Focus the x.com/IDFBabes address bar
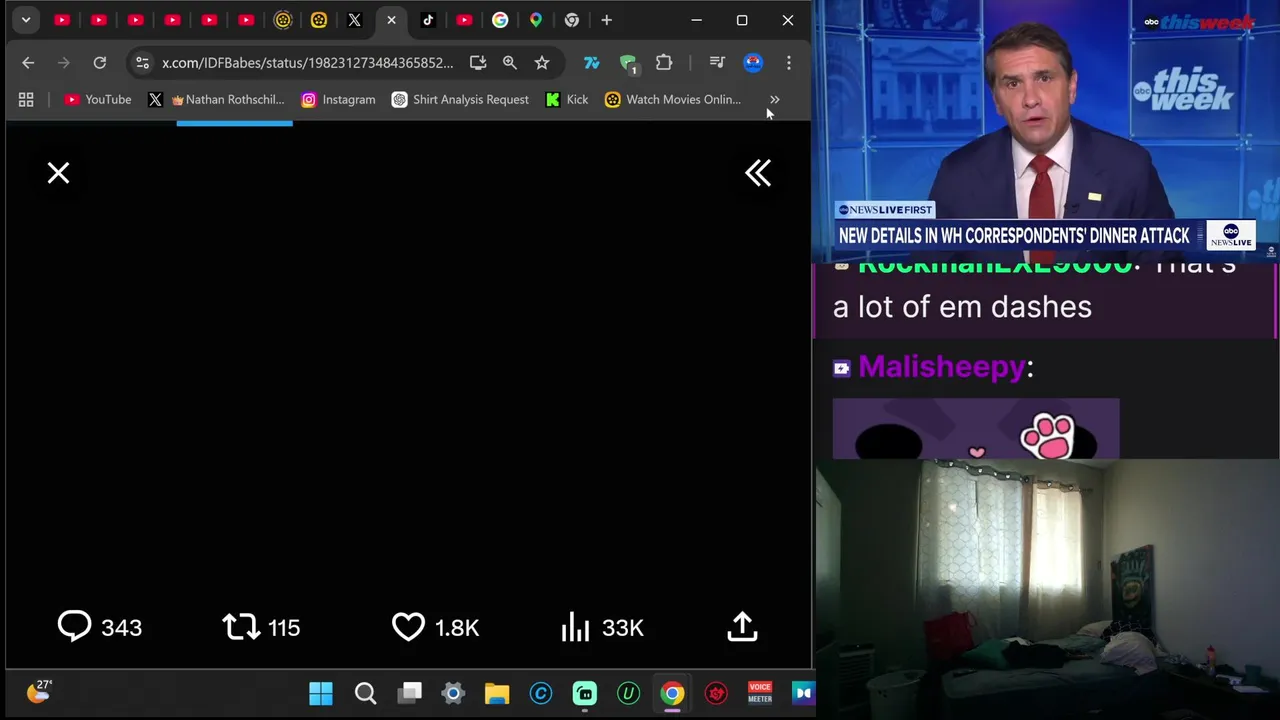The image size is (1280, 720). coord(307,63)
